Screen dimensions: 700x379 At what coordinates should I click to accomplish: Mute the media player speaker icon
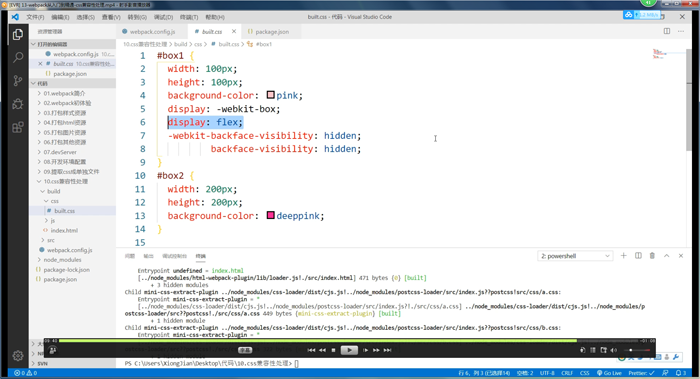614,350
